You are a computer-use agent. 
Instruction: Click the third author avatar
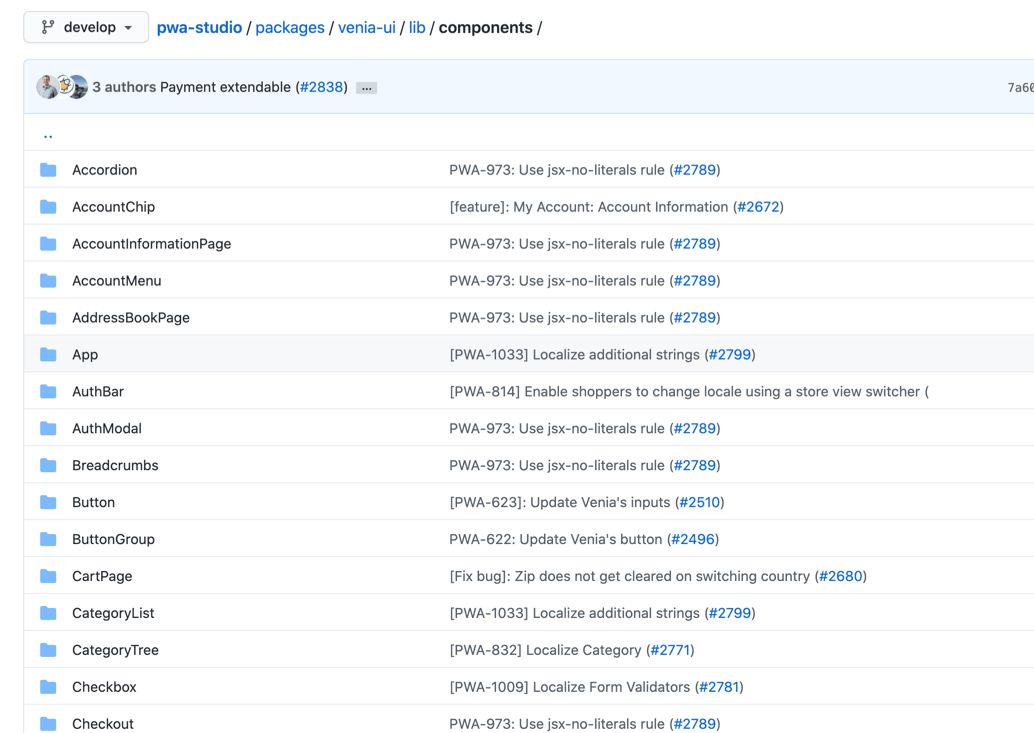(x=78, y=87)
